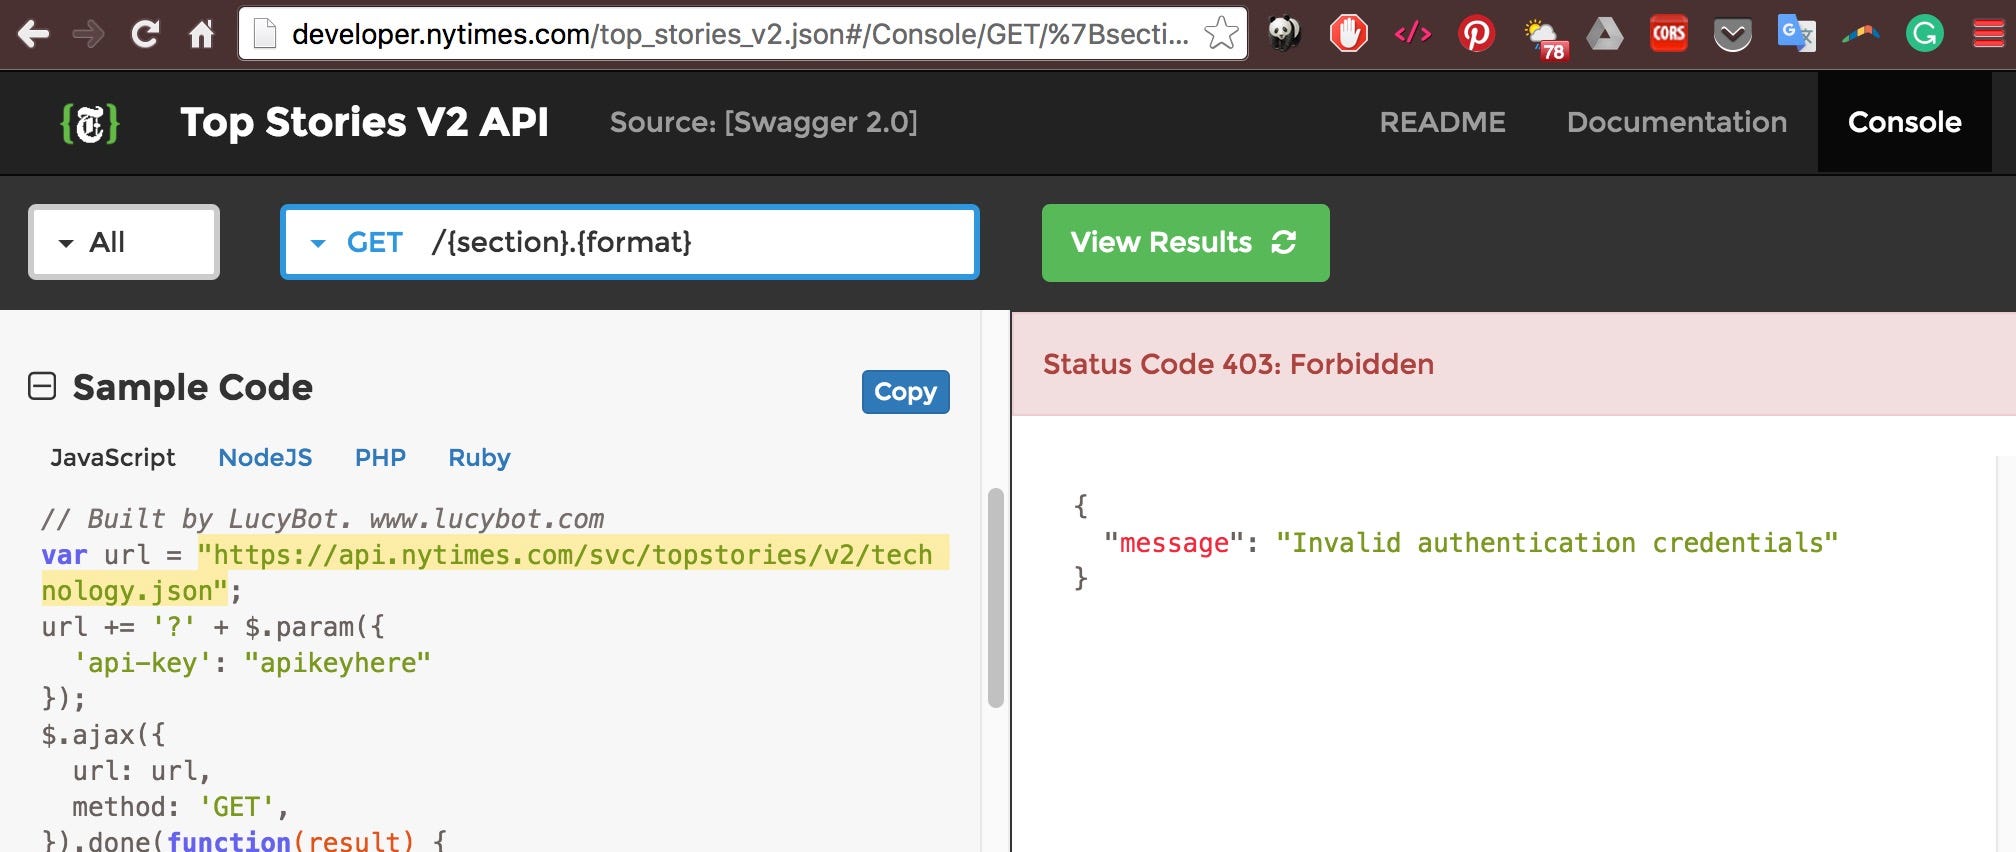Select the Console tab

pyautogui.click(x=1904, y=122)
